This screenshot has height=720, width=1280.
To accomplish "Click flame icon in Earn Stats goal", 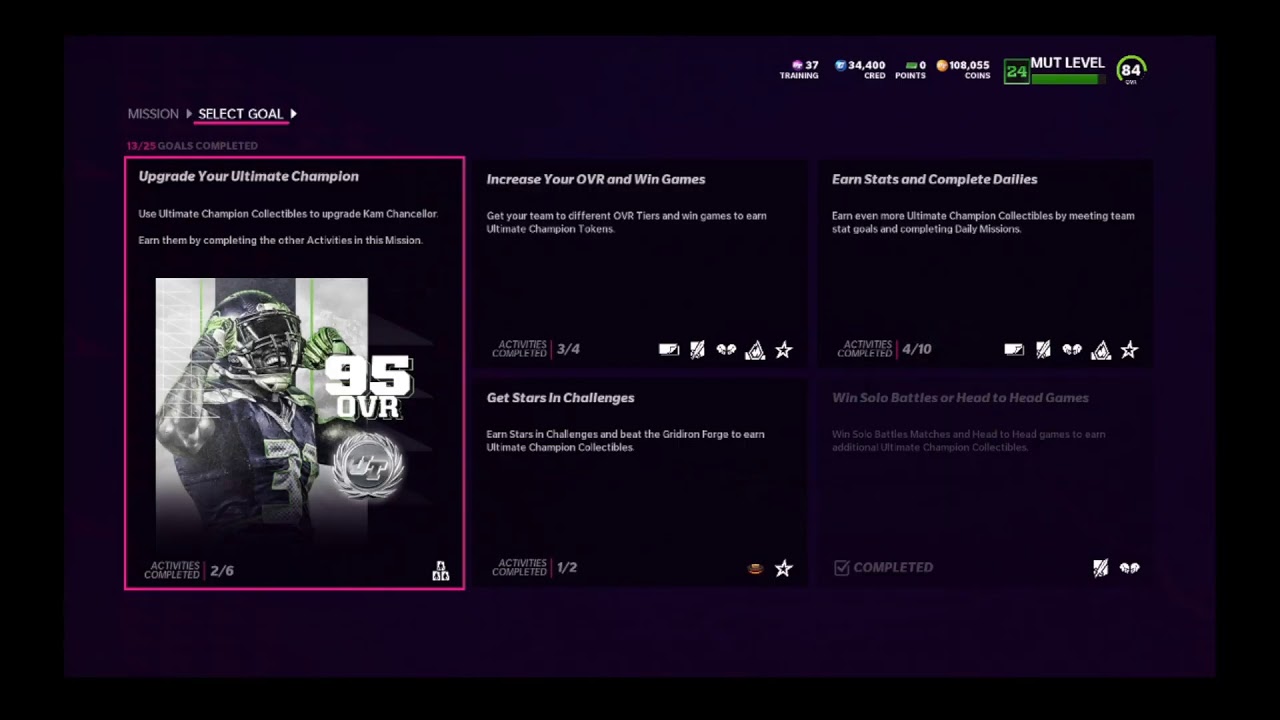I will click(1101, 349).
